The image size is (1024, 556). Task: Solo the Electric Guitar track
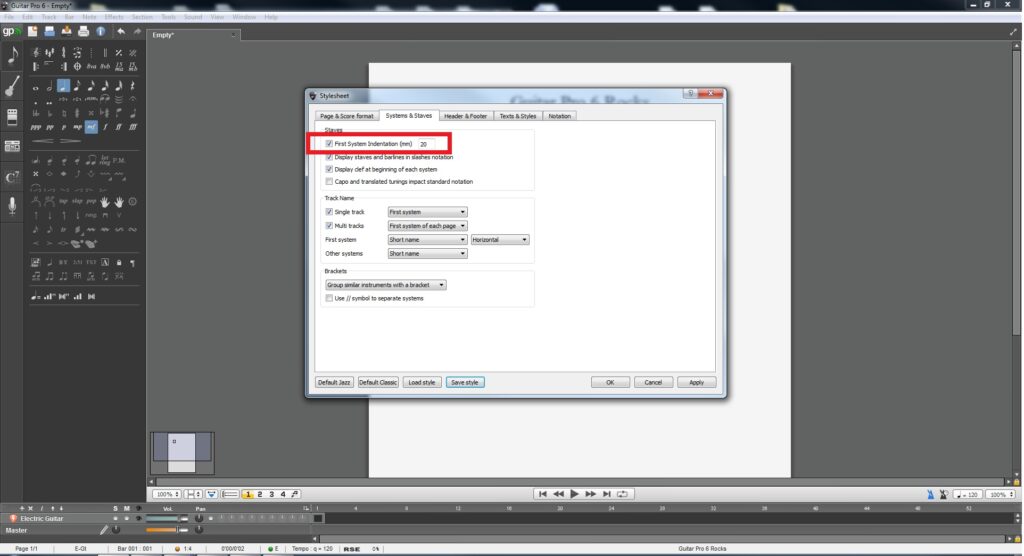tap(116, 518)
